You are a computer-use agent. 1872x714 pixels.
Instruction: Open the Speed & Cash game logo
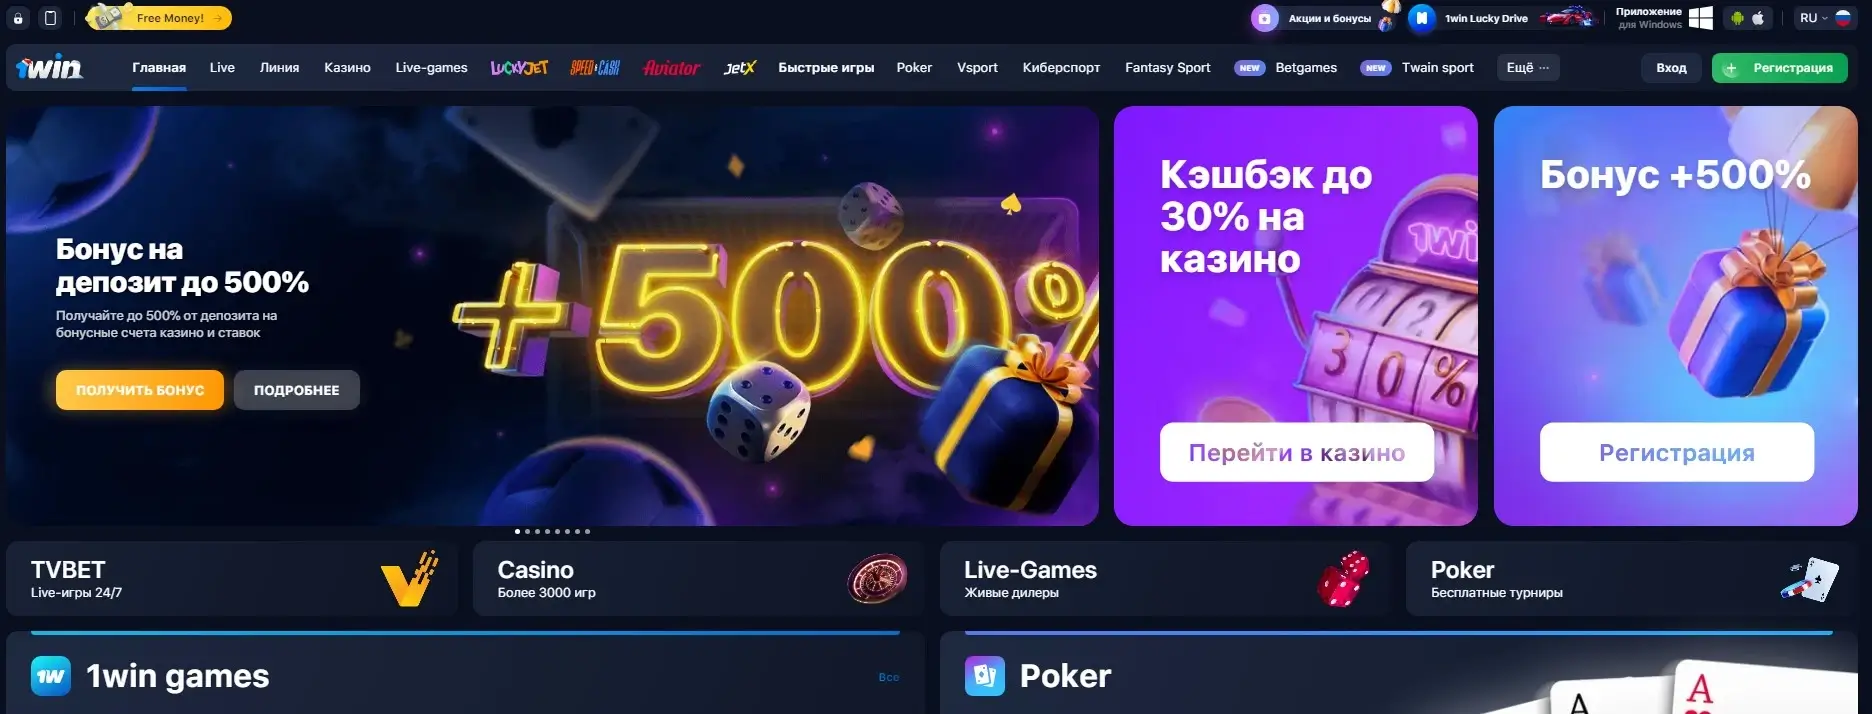595,68
